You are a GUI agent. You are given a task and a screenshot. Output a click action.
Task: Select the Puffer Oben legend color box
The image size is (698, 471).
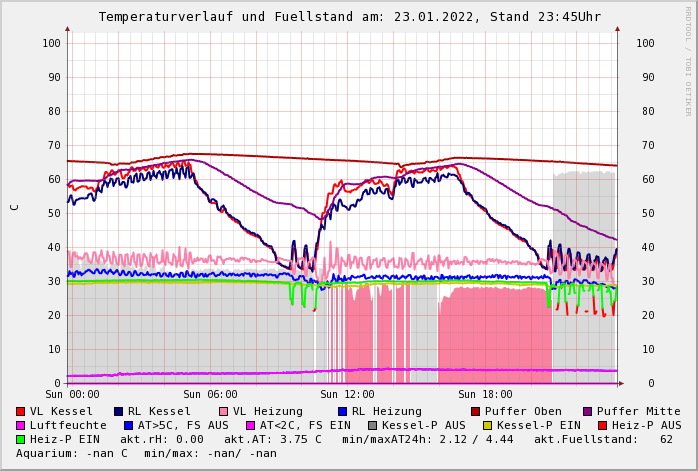tap(476, 412)
